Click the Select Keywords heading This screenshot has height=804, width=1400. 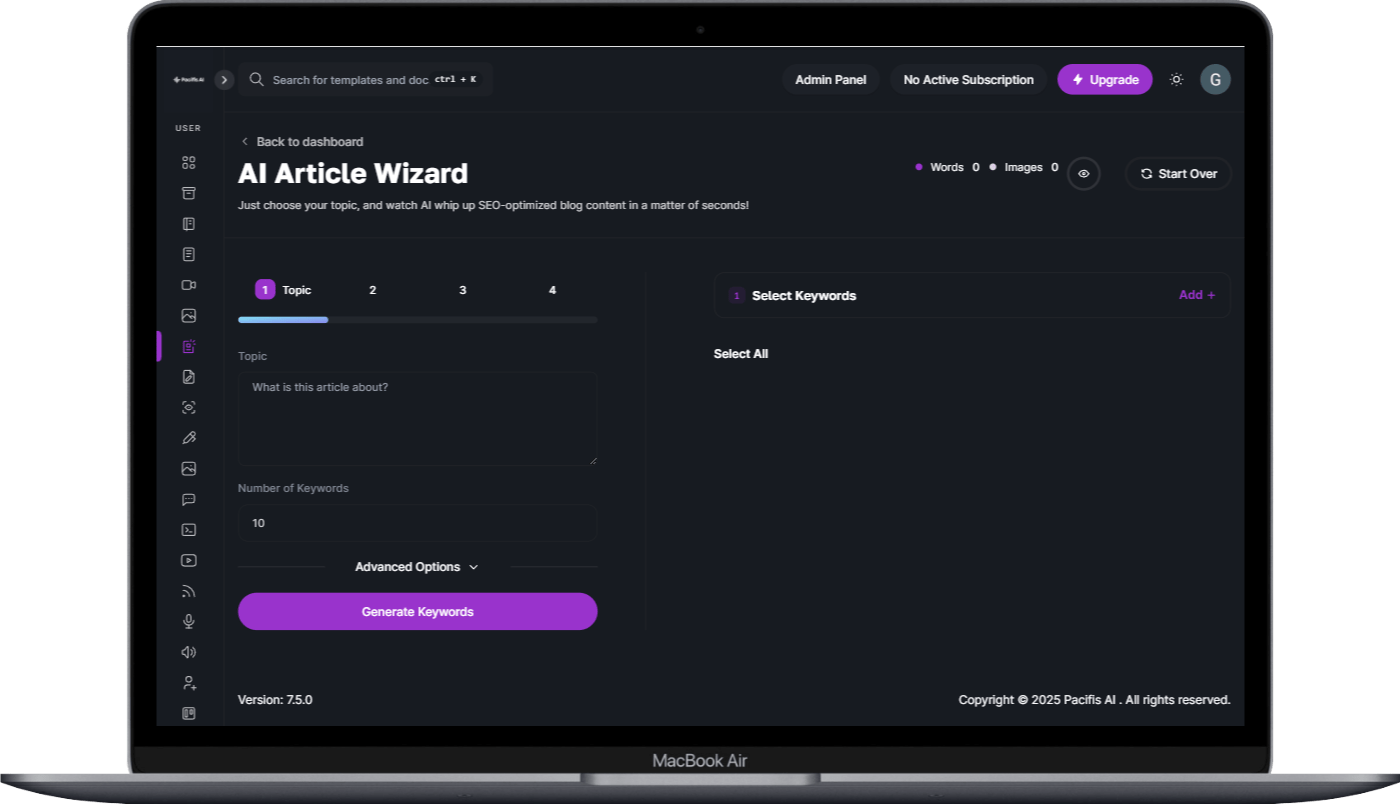pyautogui.click(x=804, y=295)
